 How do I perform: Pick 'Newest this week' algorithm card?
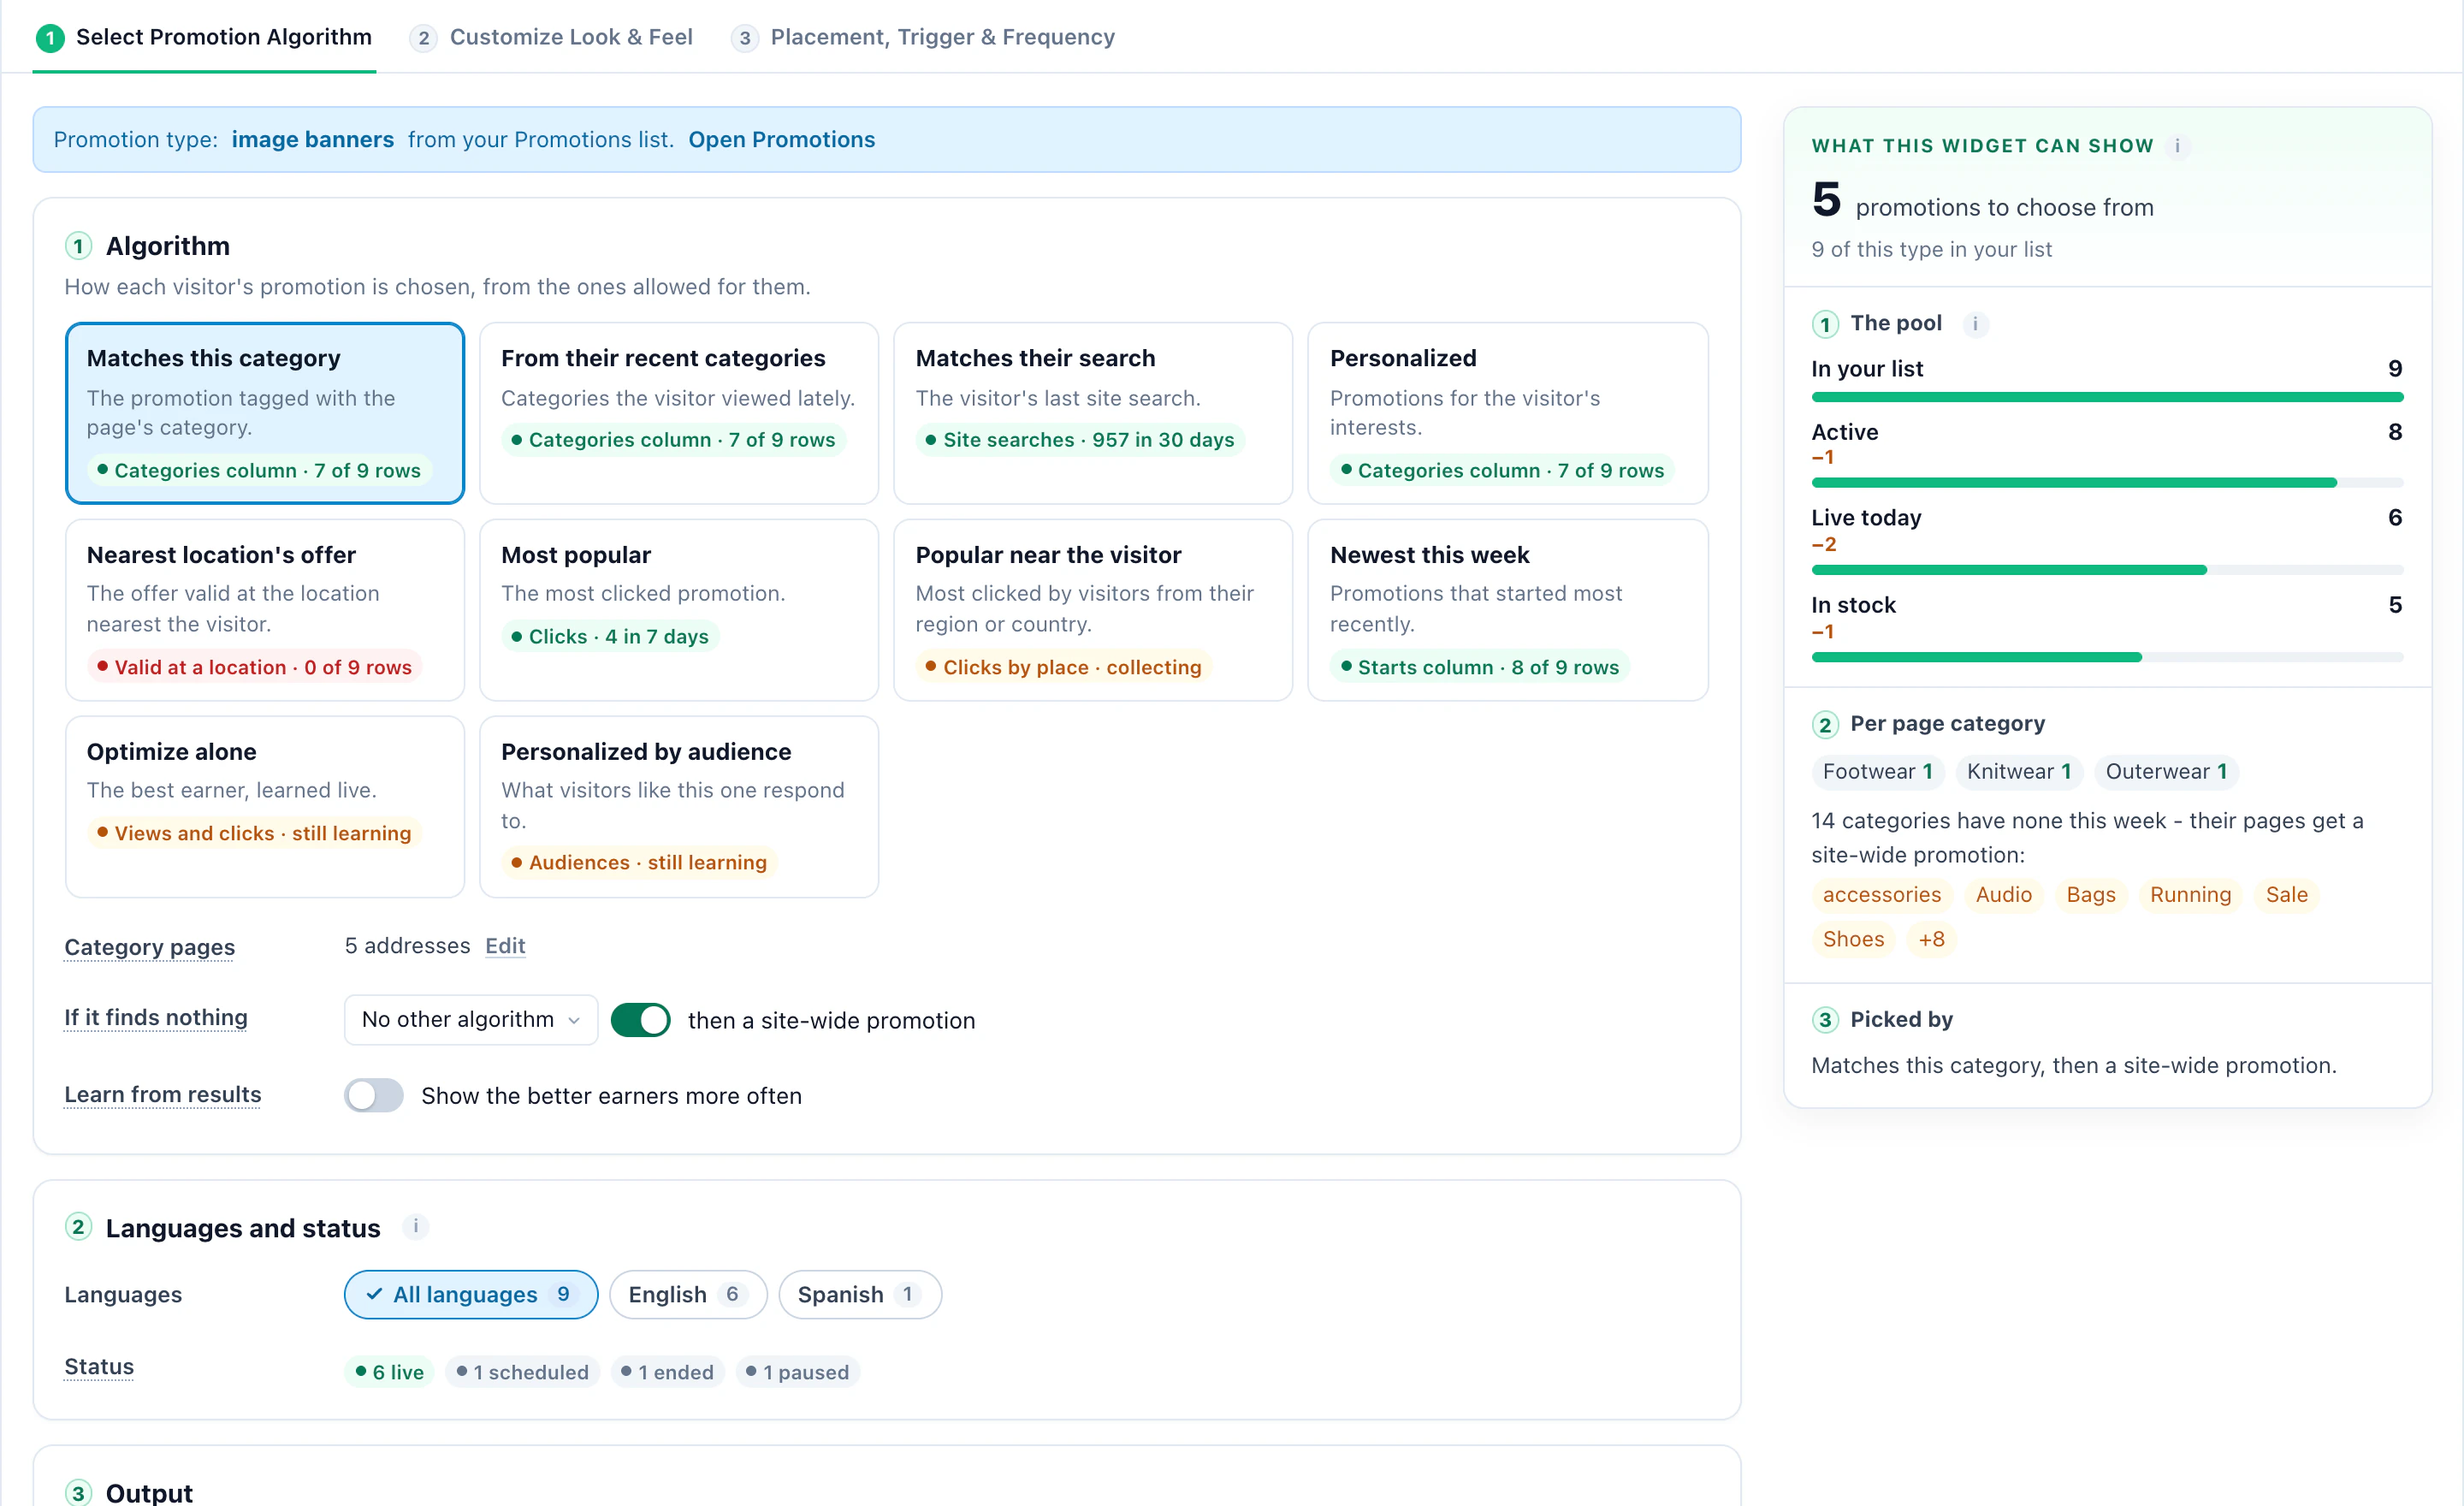coord(1508,610)
